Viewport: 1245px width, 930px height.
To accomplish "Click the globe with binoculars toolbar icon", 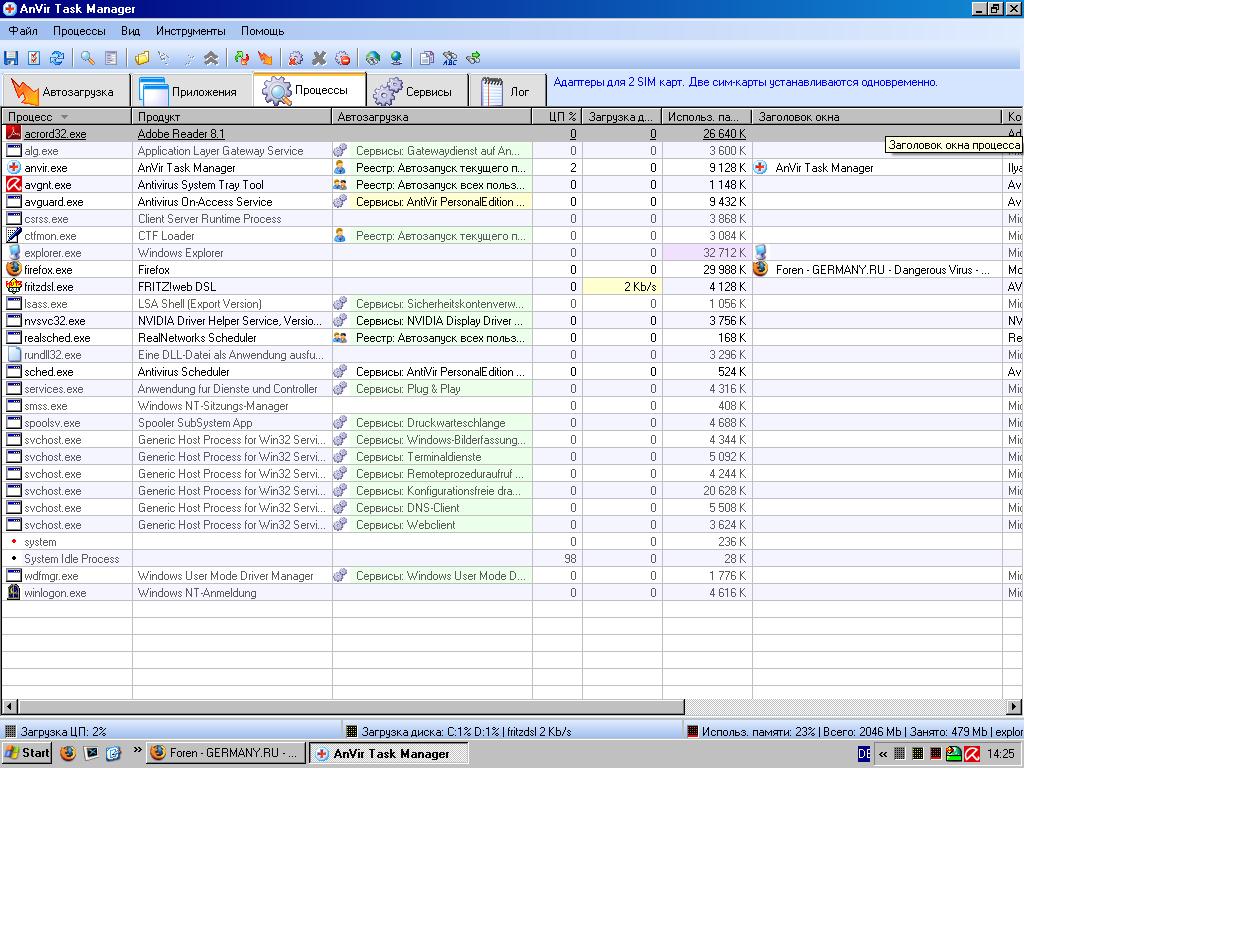I will coord(373,58).
